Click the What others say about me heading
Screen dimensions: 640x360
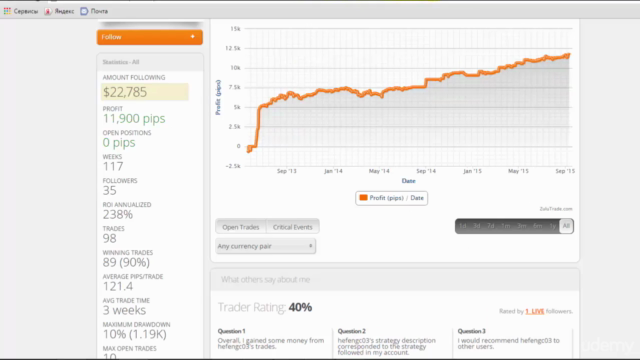pos(265,280)
